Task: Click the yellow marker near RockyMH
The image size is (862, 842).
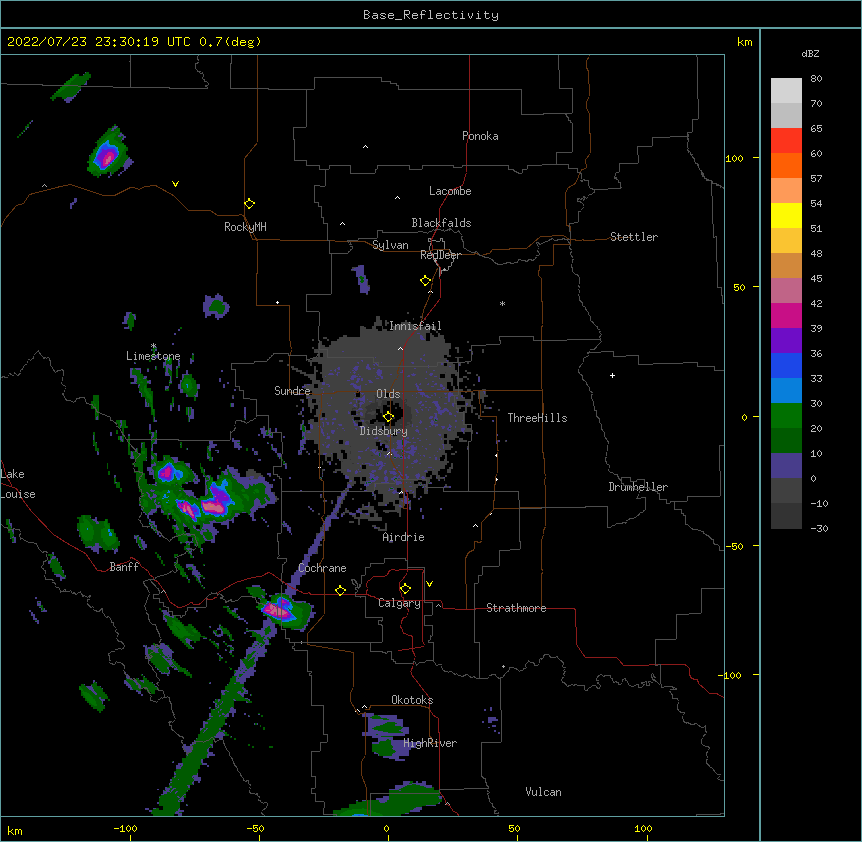Action: tap(249, 204)
